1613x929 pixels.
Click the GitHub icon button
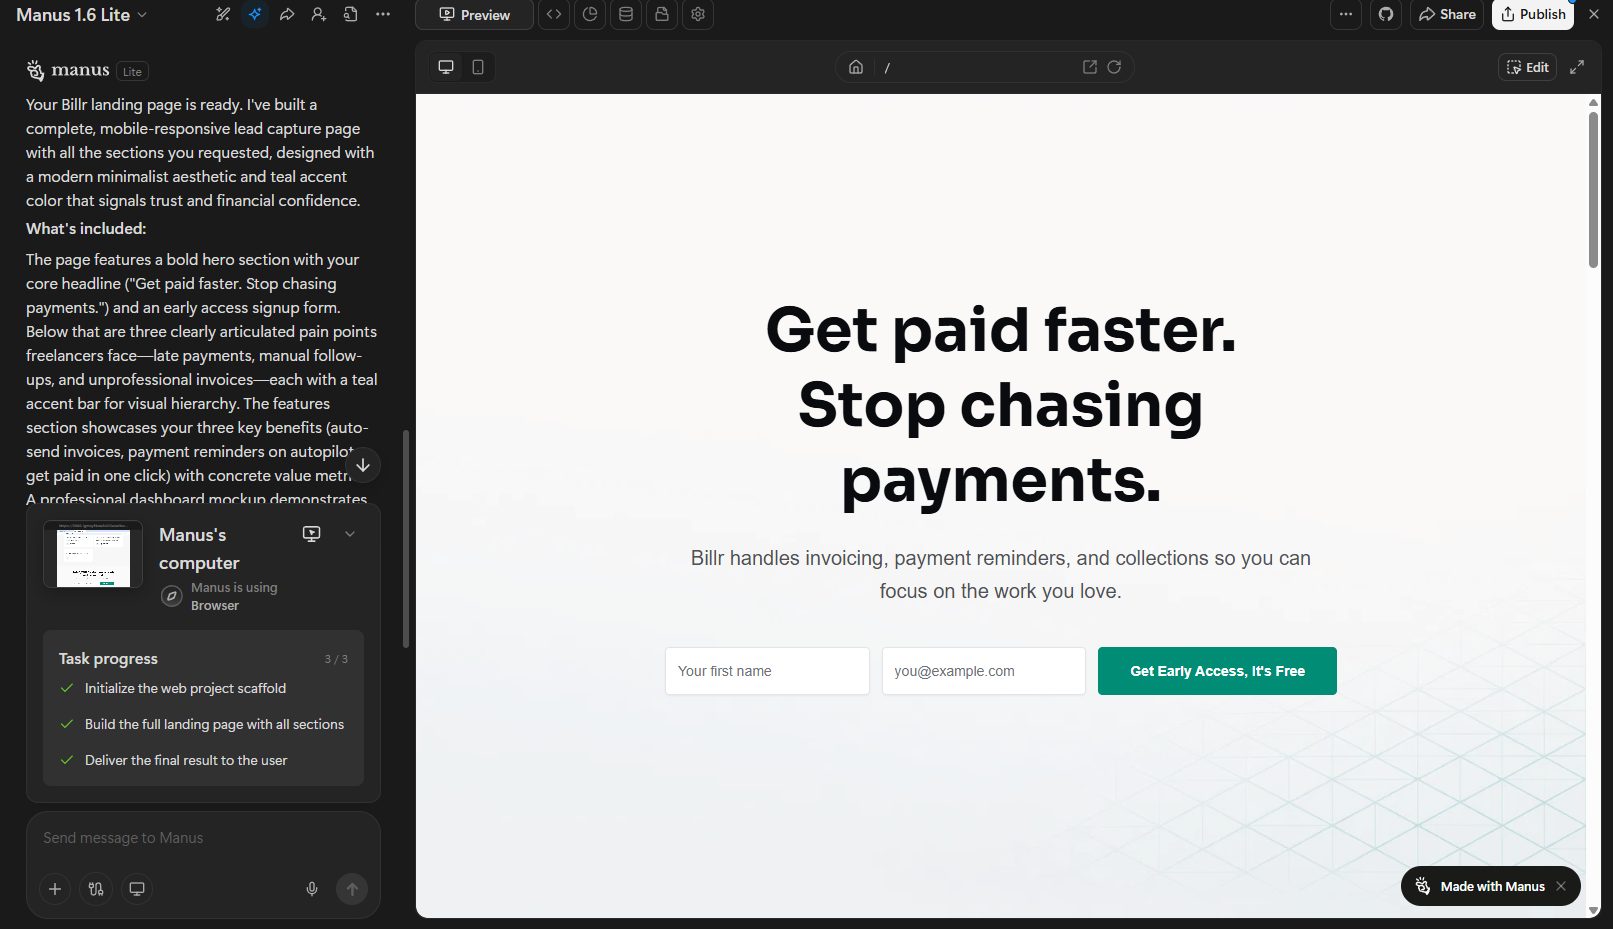1386,14
